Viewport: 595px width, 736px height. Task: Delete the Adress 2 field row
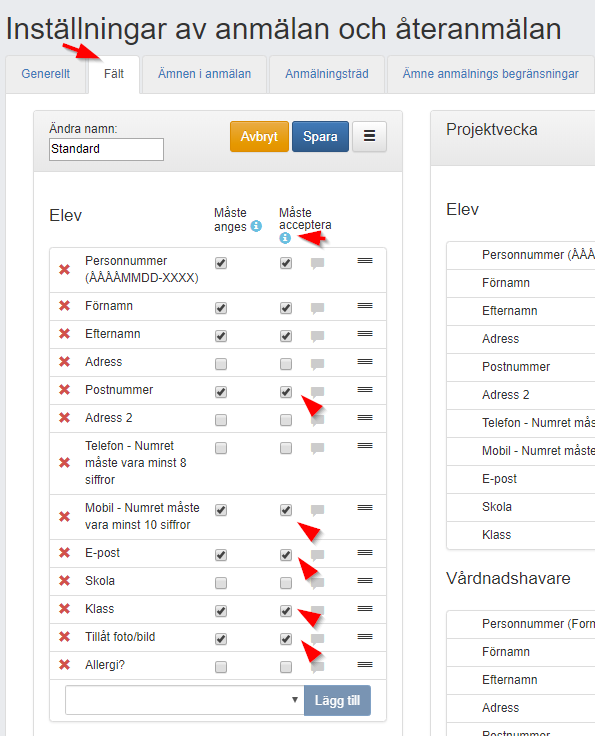[64, 418]
